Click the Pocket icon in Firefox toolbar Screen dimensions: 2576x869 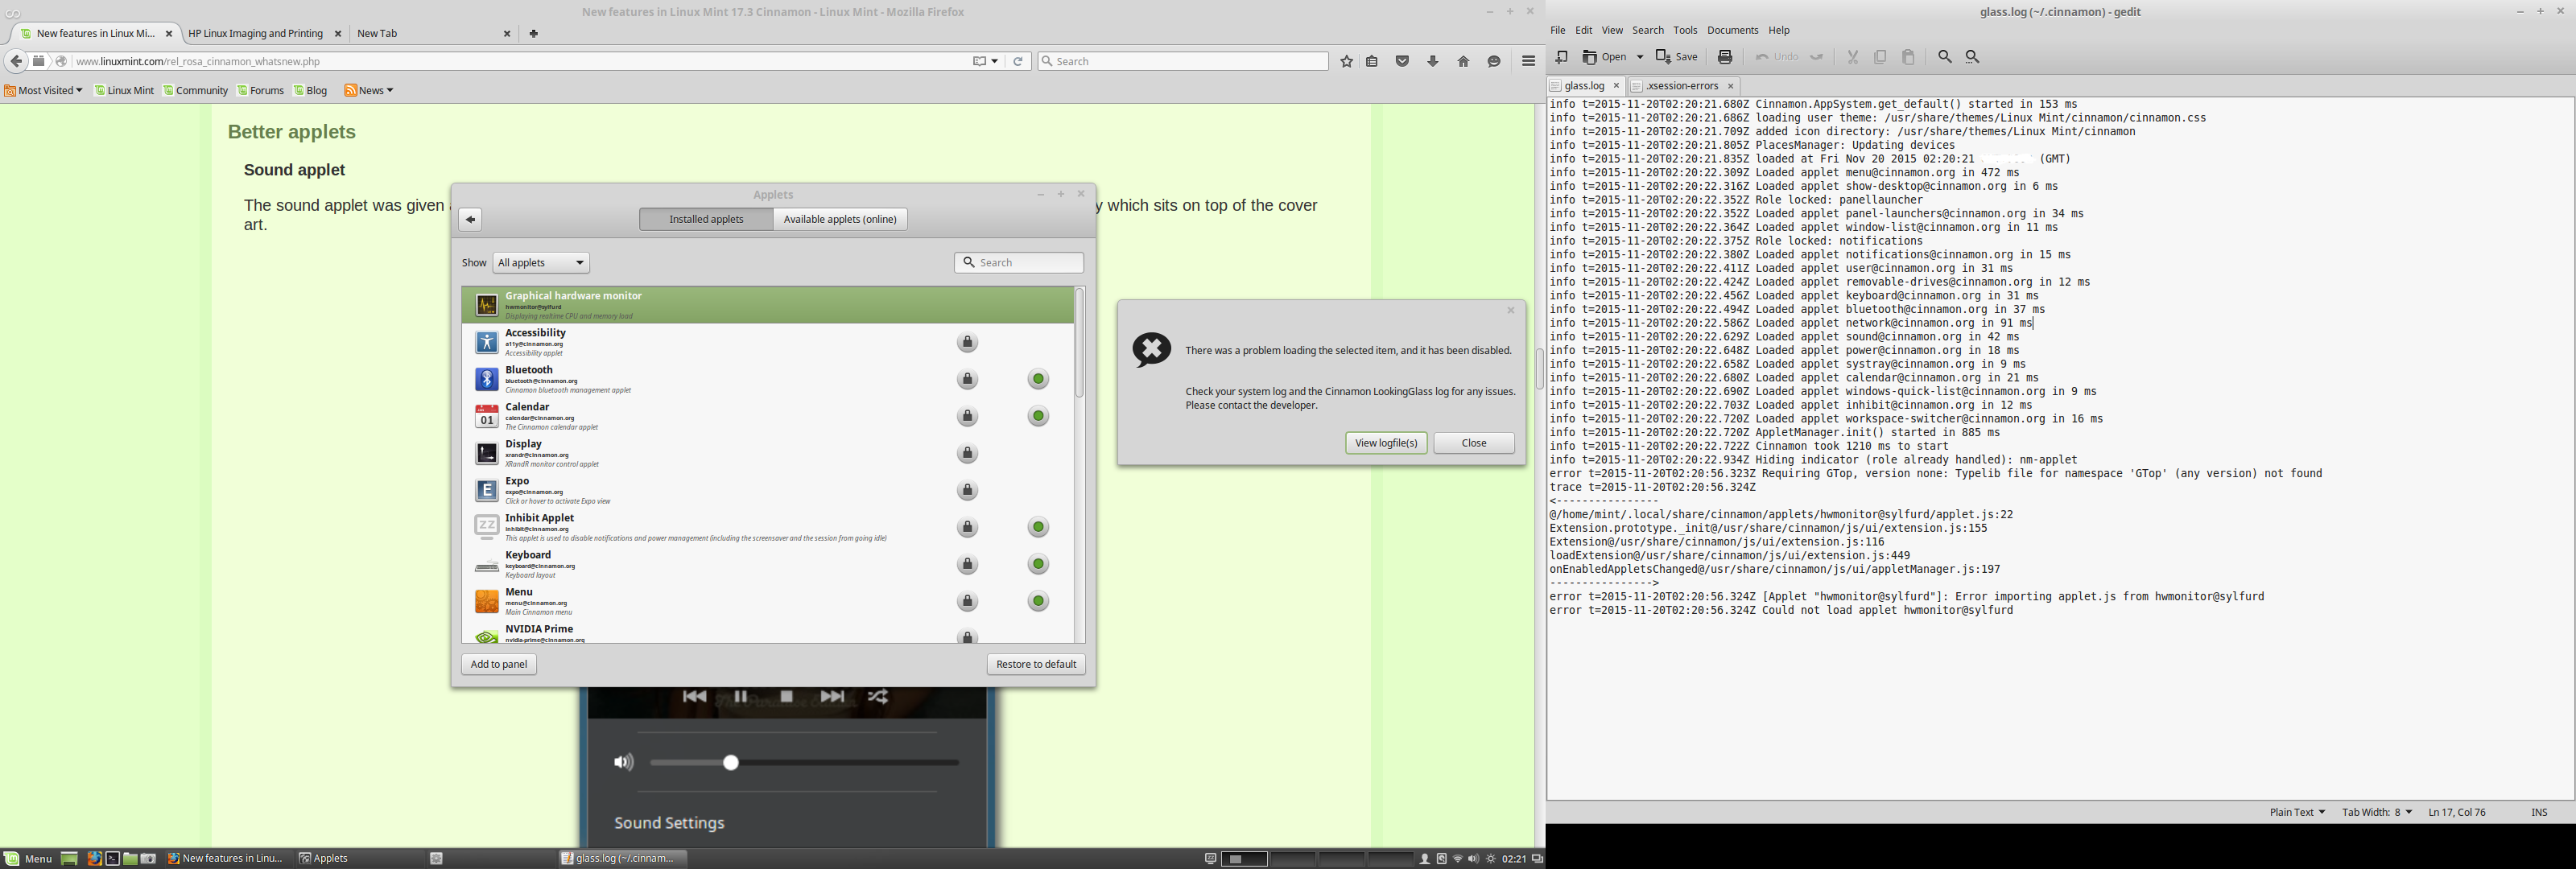pyautogui.click(x=1403, y=61)
